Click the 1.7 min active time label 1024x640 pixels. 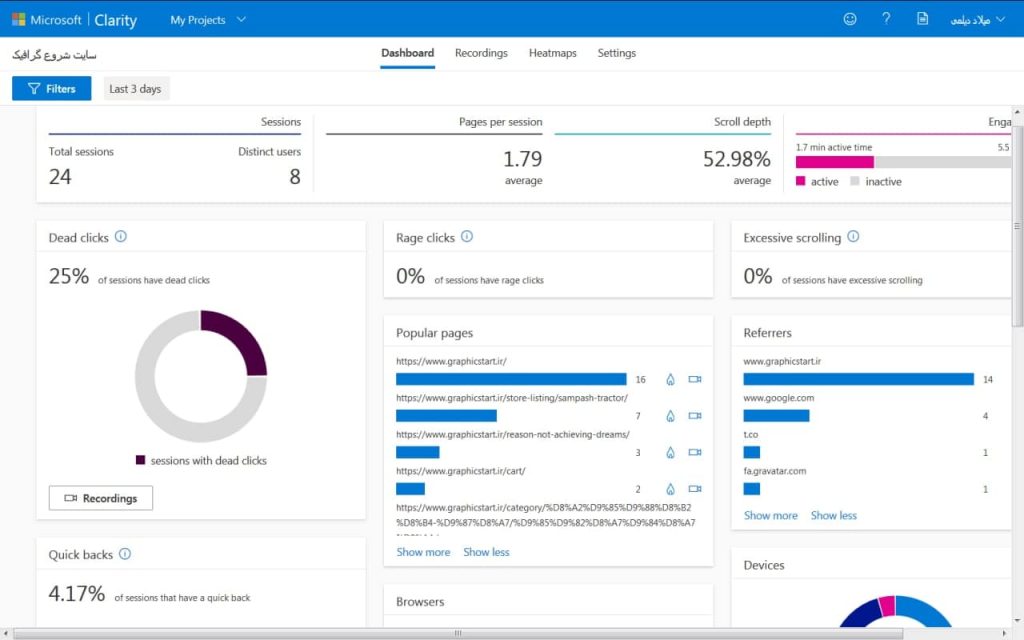point(834,148)
